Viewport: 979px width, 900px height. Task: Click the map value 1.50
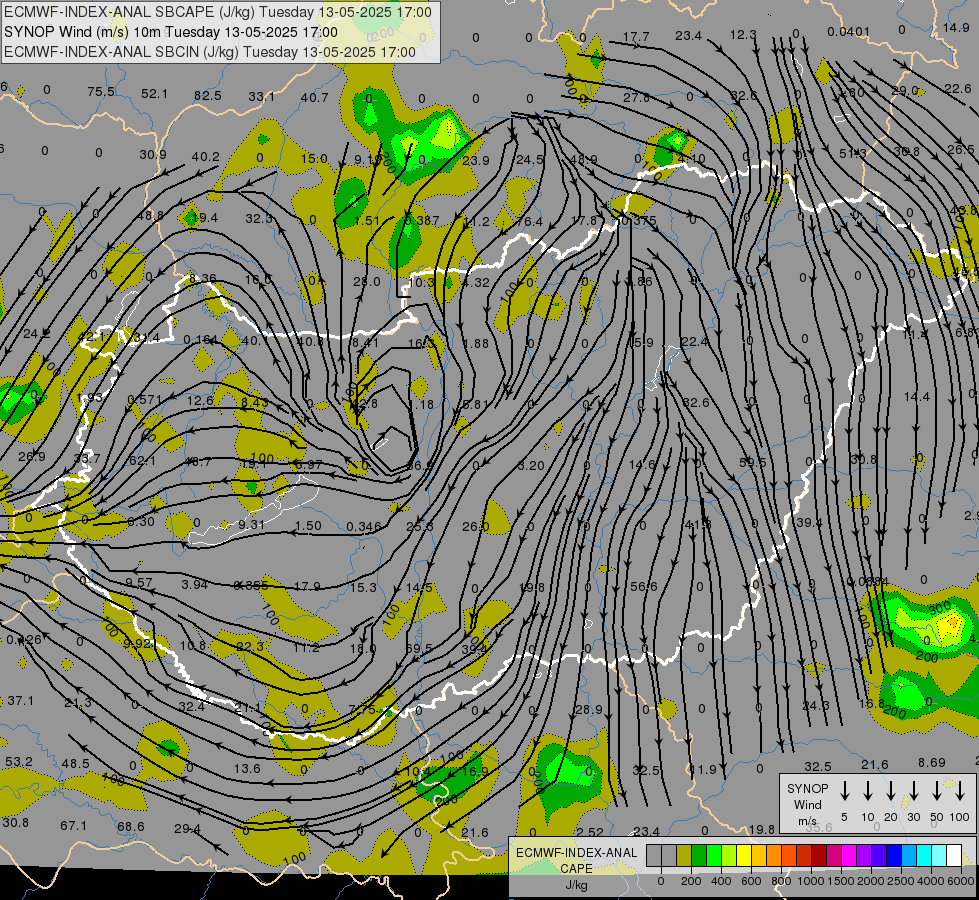(x=308, y=526)
